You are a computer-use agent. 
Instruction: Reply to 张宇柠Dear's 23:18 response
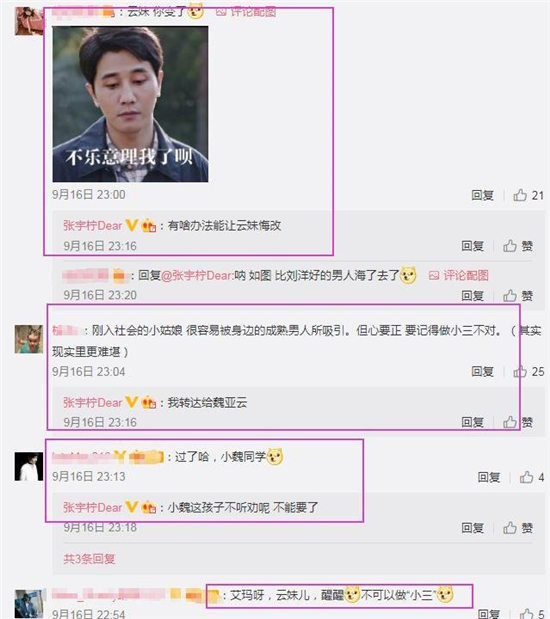tap(473, 528)
